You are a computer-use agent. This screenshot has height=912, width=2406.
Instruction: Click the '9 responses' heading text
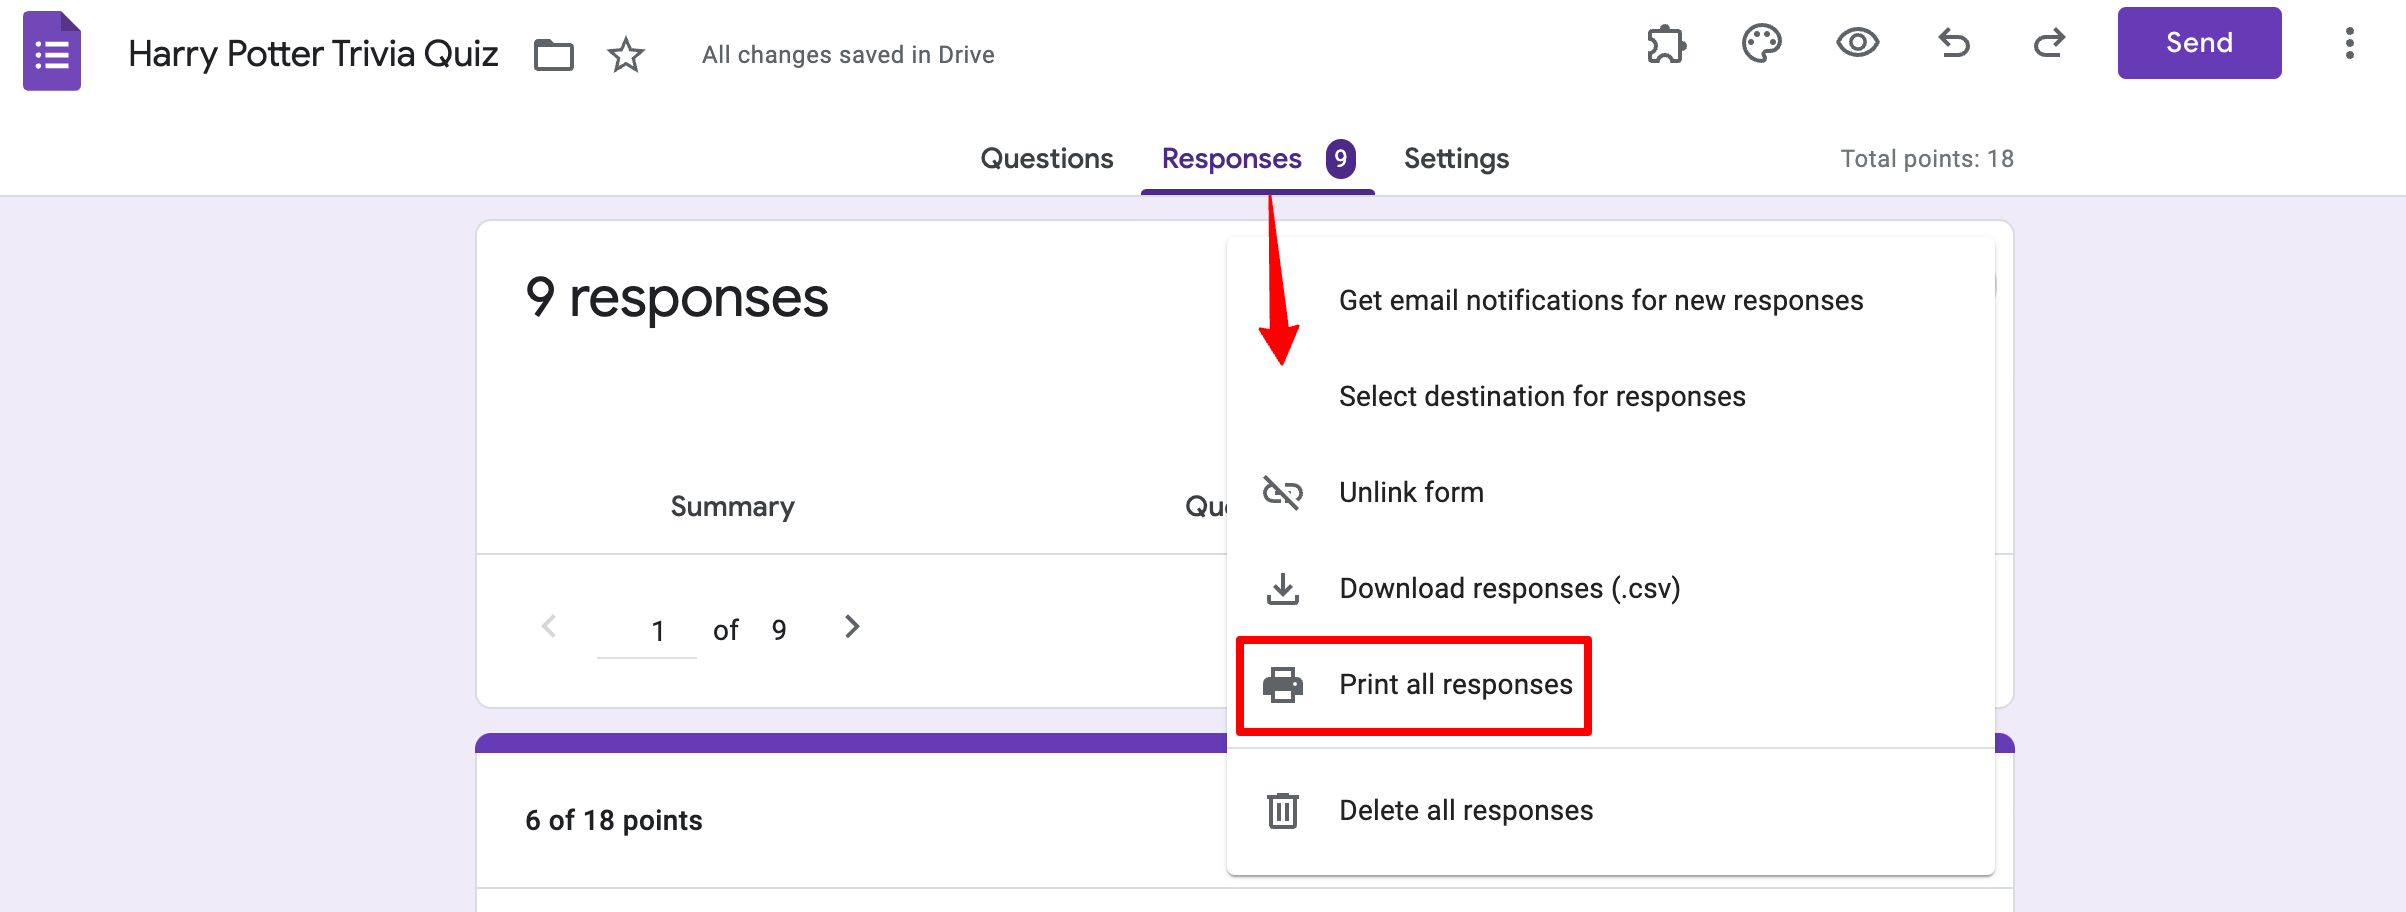pyautogui.click(x=677, y=298)
